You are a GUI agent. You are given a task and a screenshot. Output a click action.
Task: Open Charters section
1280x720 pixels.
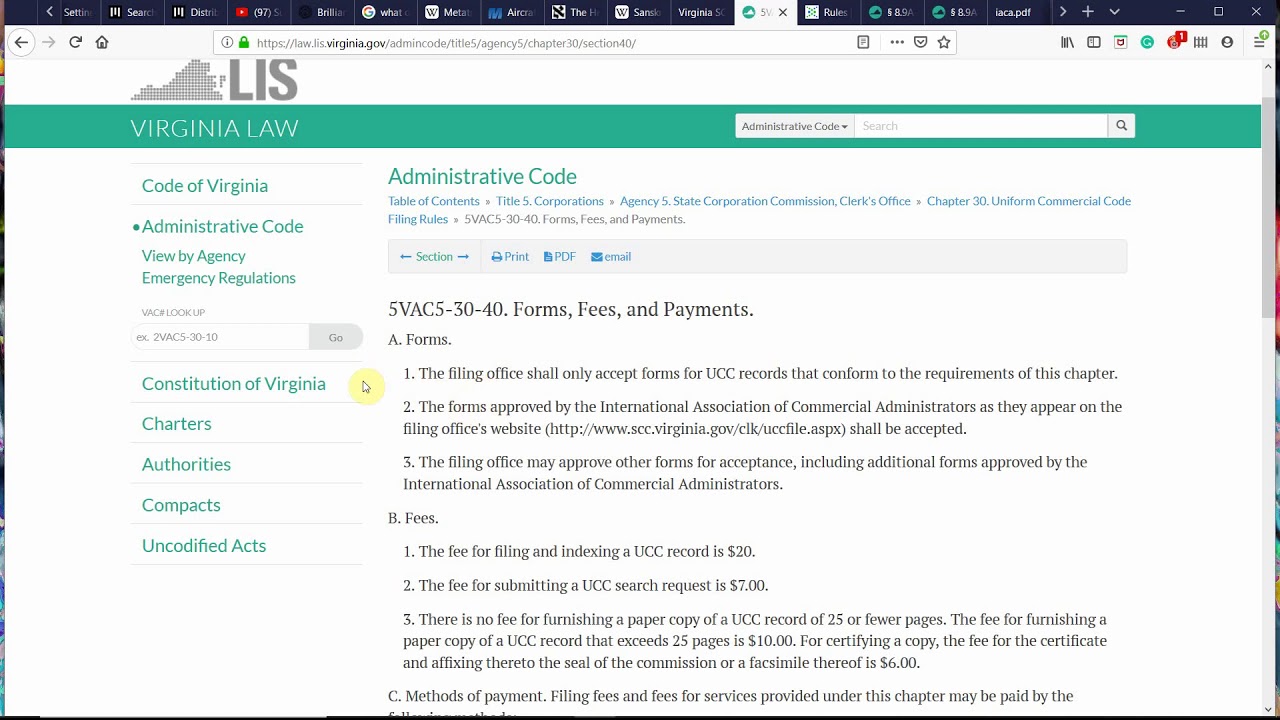point(176,424)
